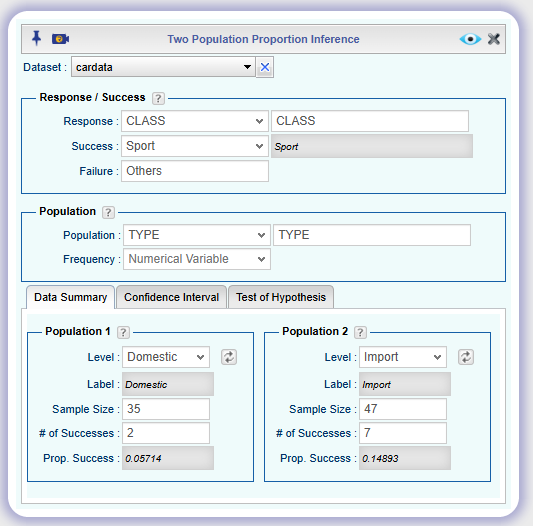This screenshot has width=533, height=526.
Task: Refresh Population 1 level data
Action: pyautogui.click(x=229, y=357)
